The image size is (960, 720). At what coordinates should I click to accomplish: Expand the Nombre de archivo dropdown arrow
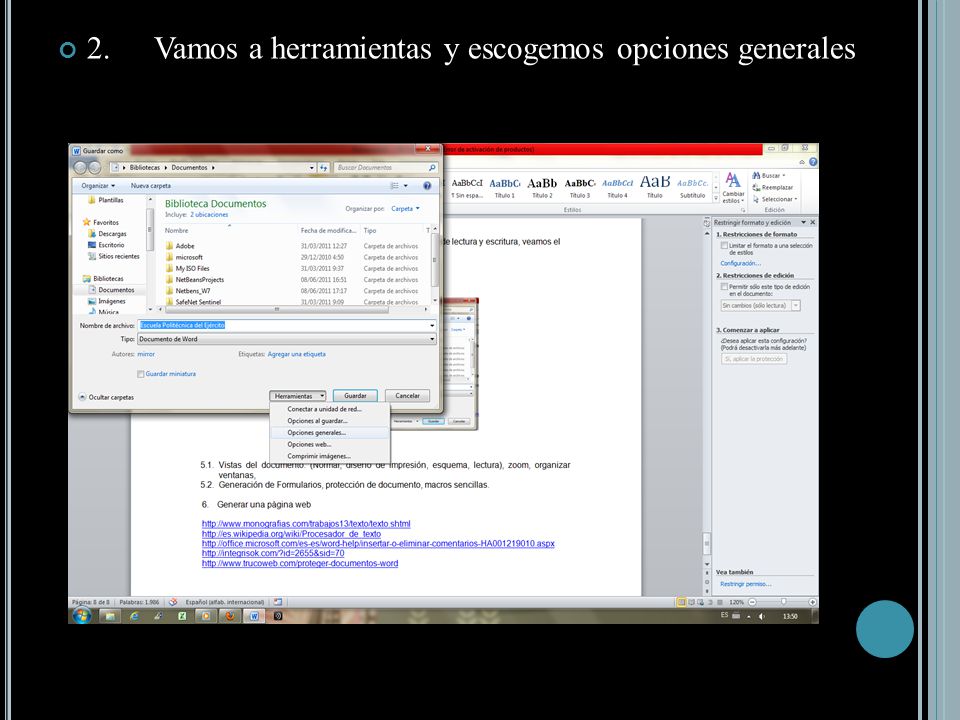point(432,326)
